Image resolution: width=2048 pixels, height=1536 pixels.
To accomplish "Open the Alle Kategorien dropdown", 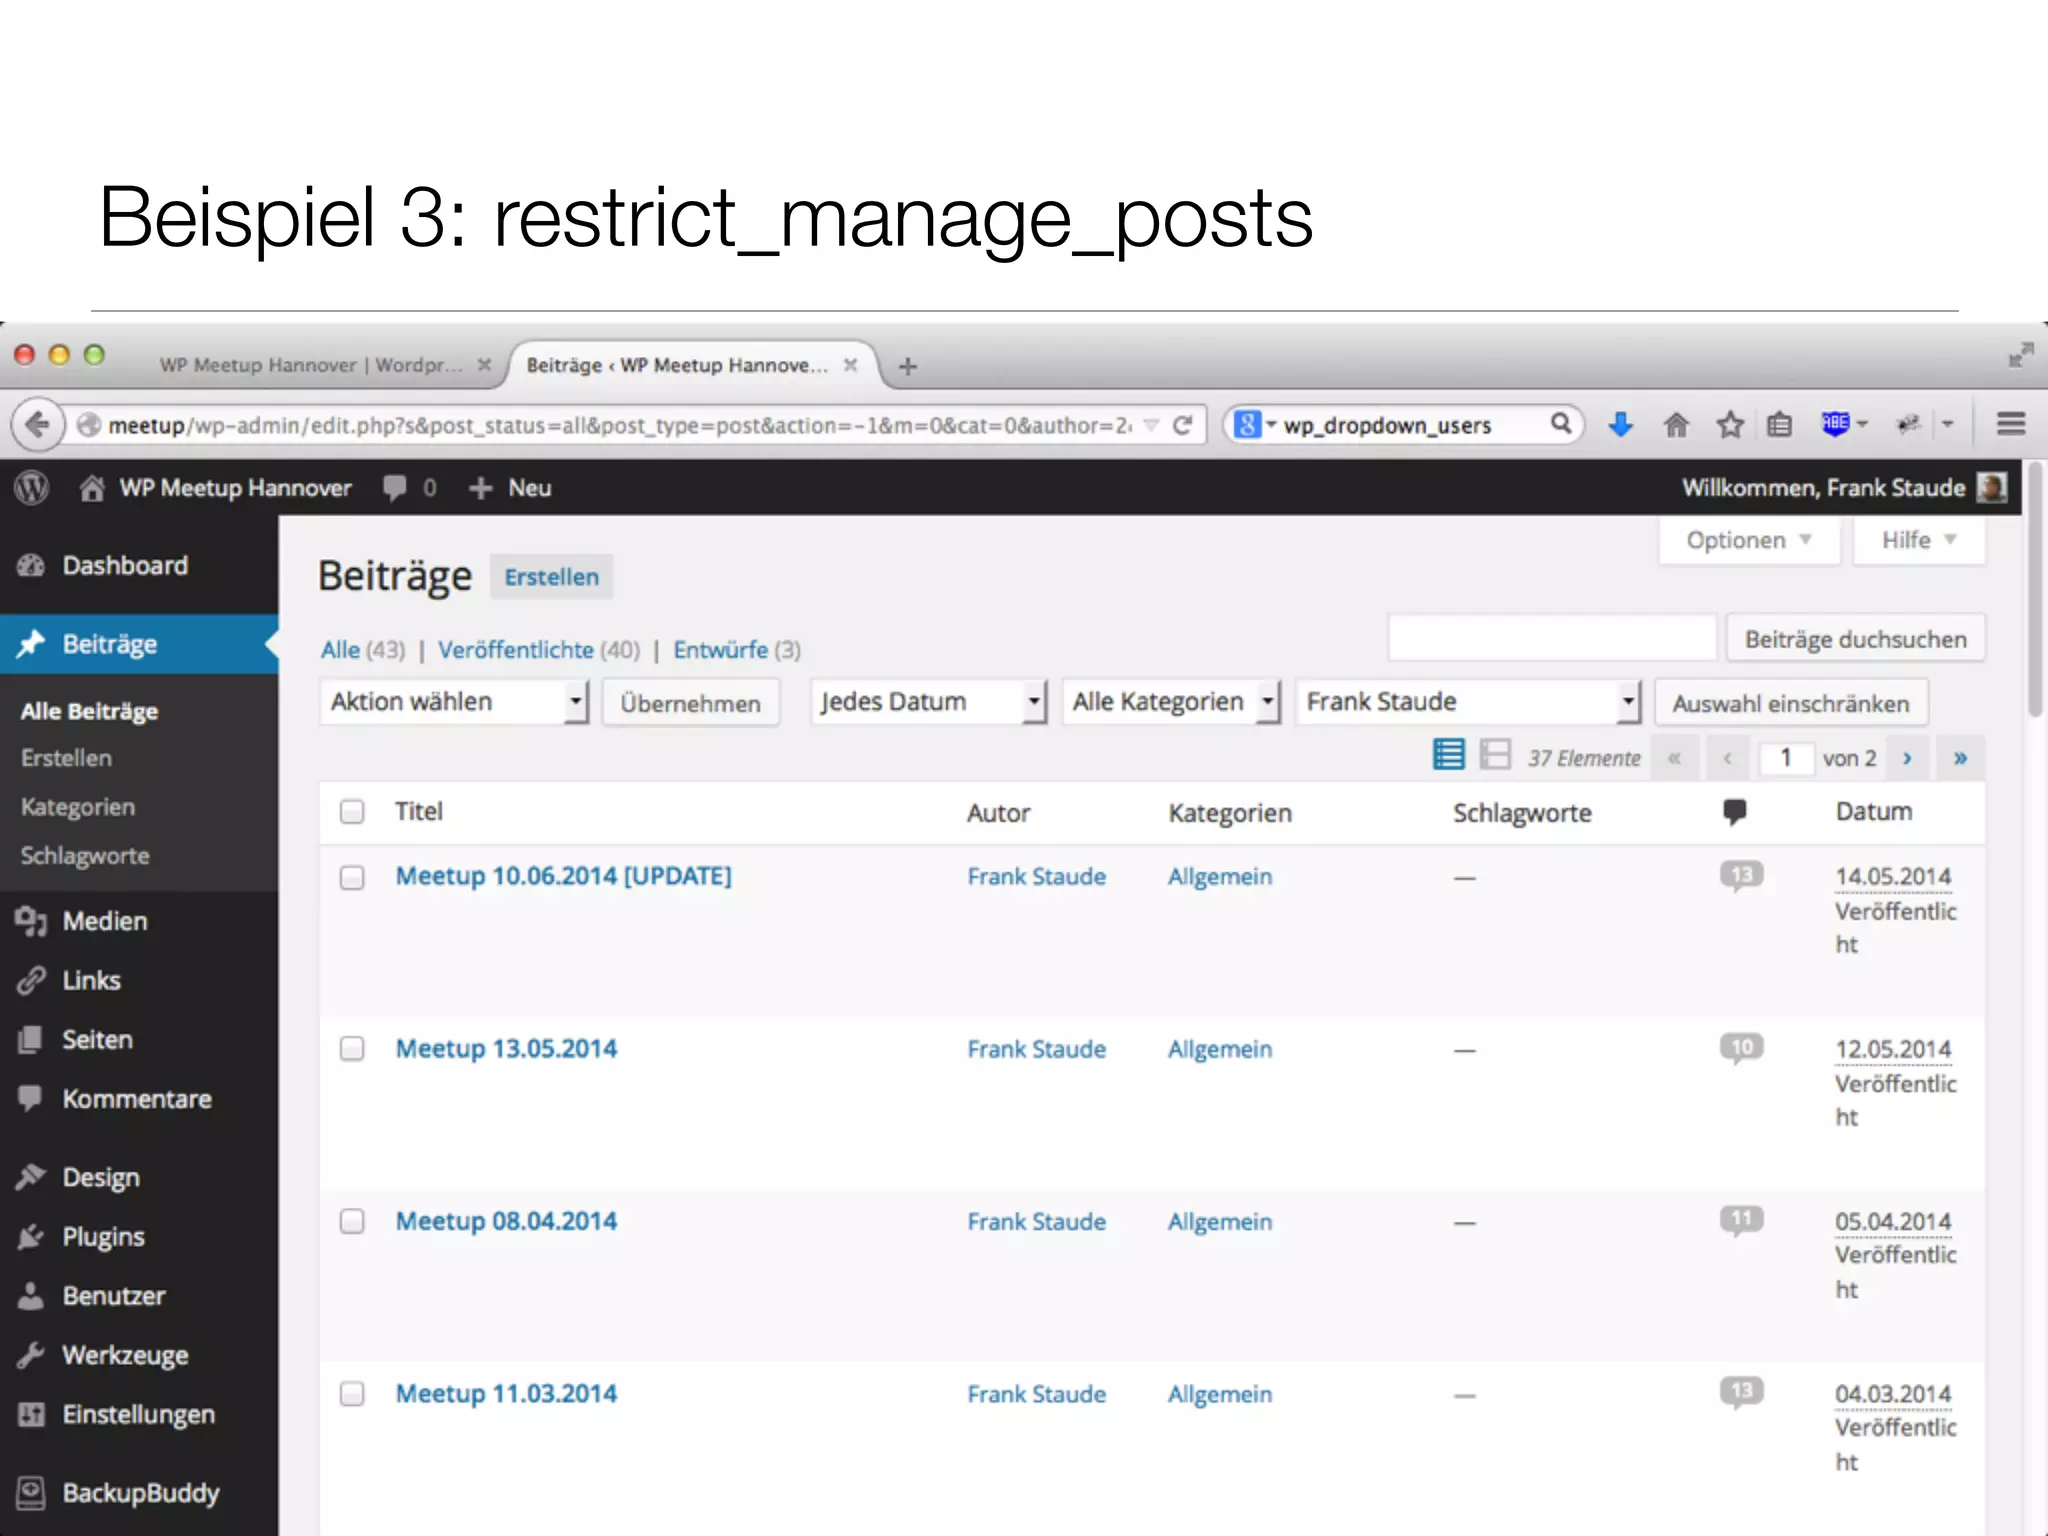I will pyautogui.click(x=1171, y=702).
